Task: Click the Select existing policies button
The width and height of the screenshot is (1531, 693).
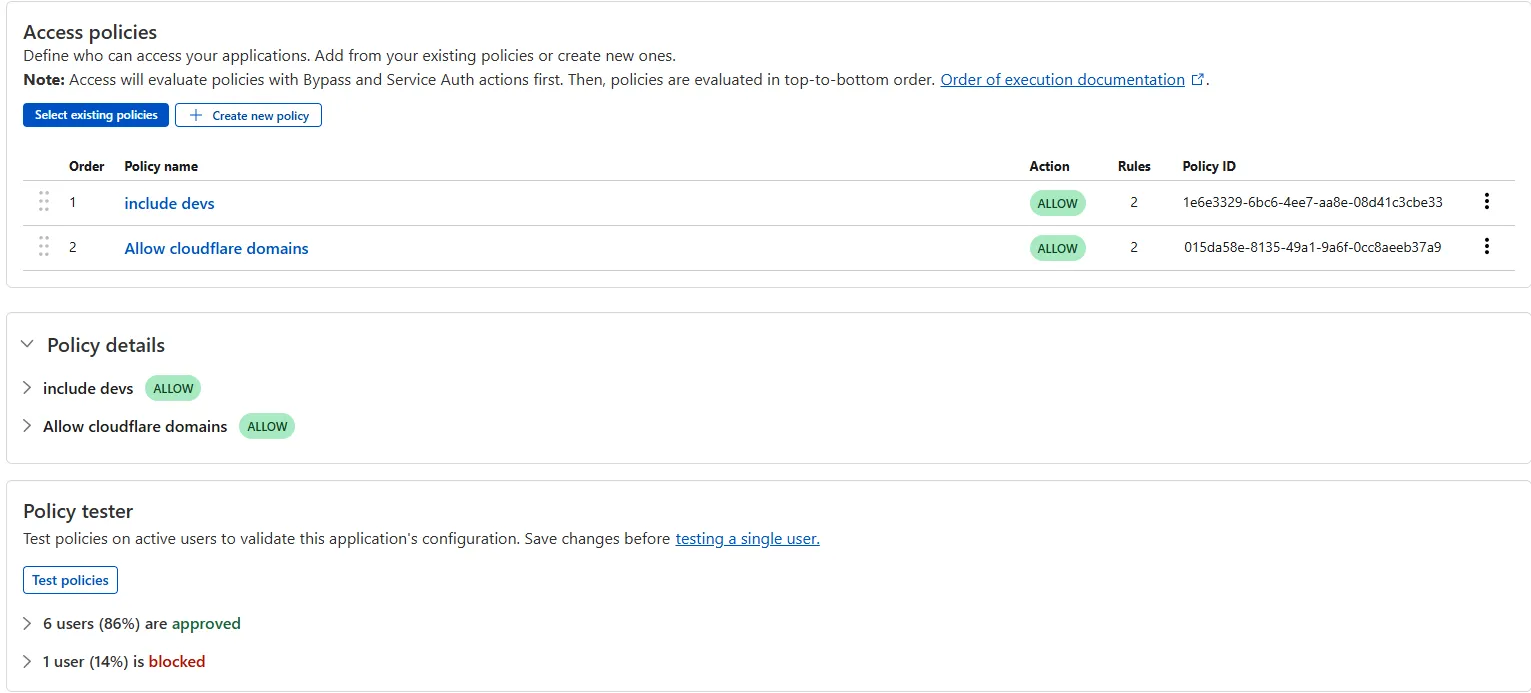Action: point(95,114)
